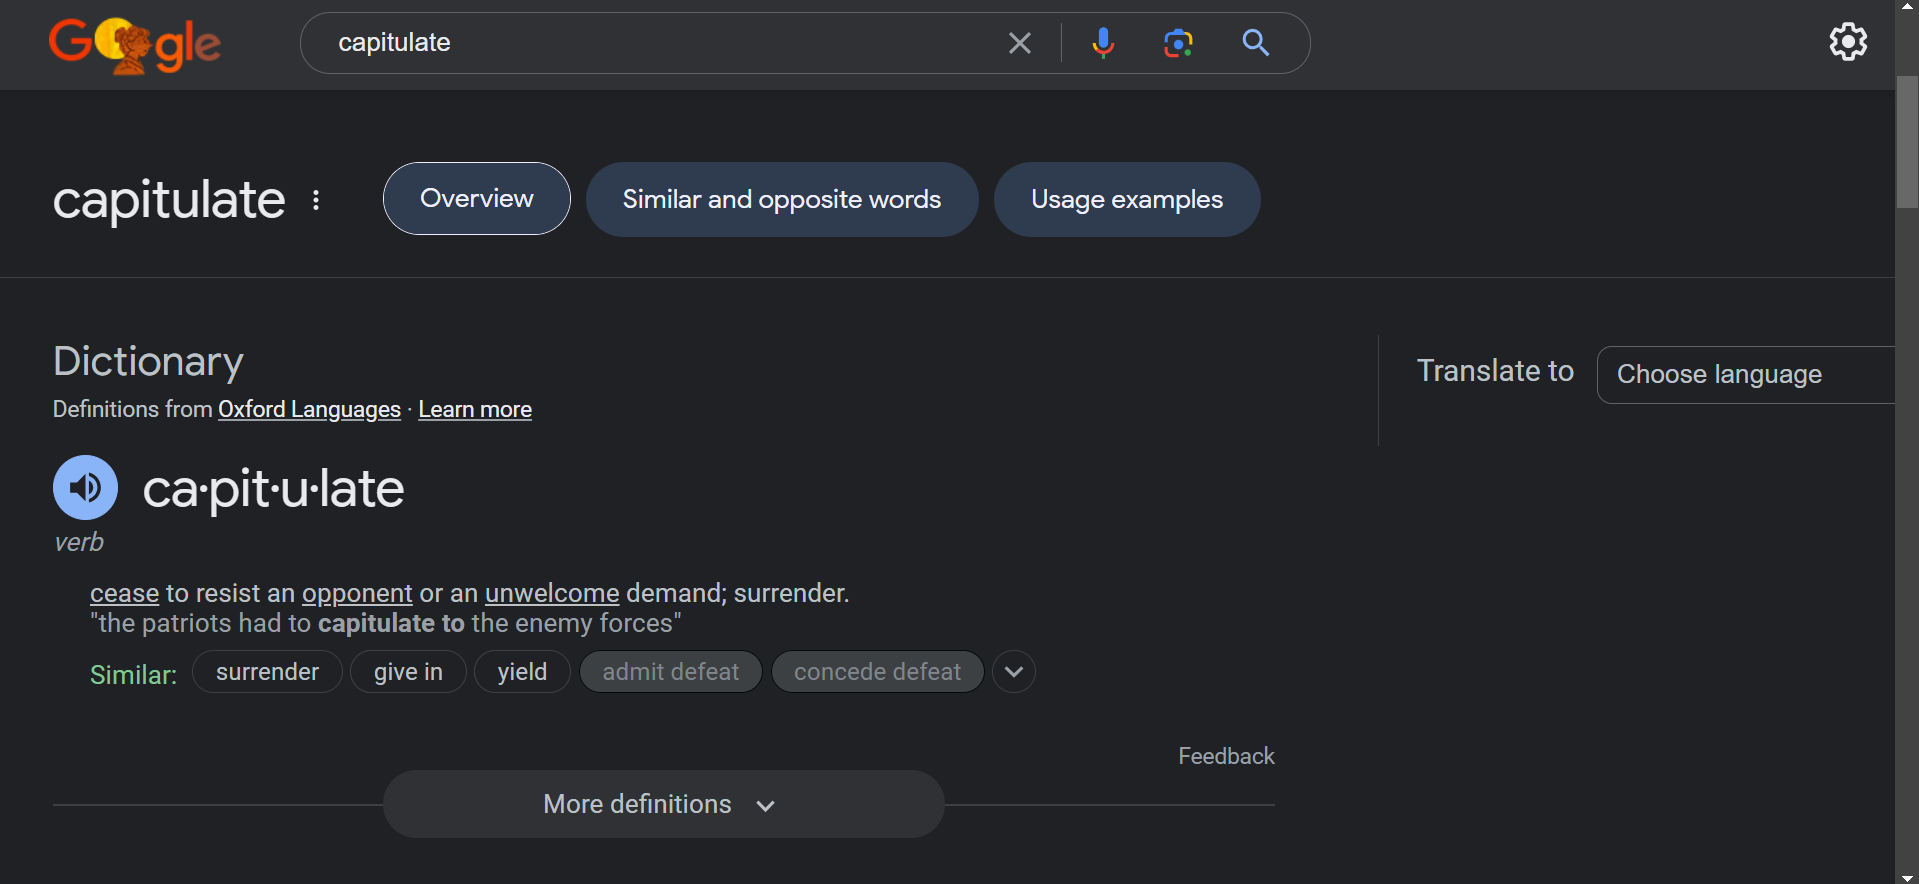Click the Learn more link
The width and height of the screenshot is (1919, 884).
tap(474, 410)
